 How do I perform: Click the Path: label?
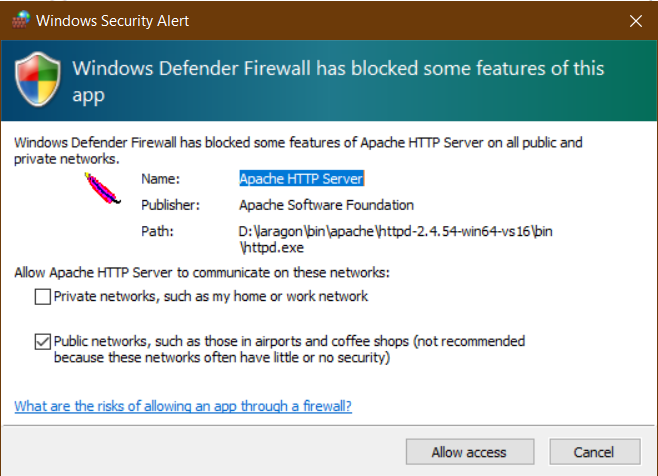click(x=157, y=231)
